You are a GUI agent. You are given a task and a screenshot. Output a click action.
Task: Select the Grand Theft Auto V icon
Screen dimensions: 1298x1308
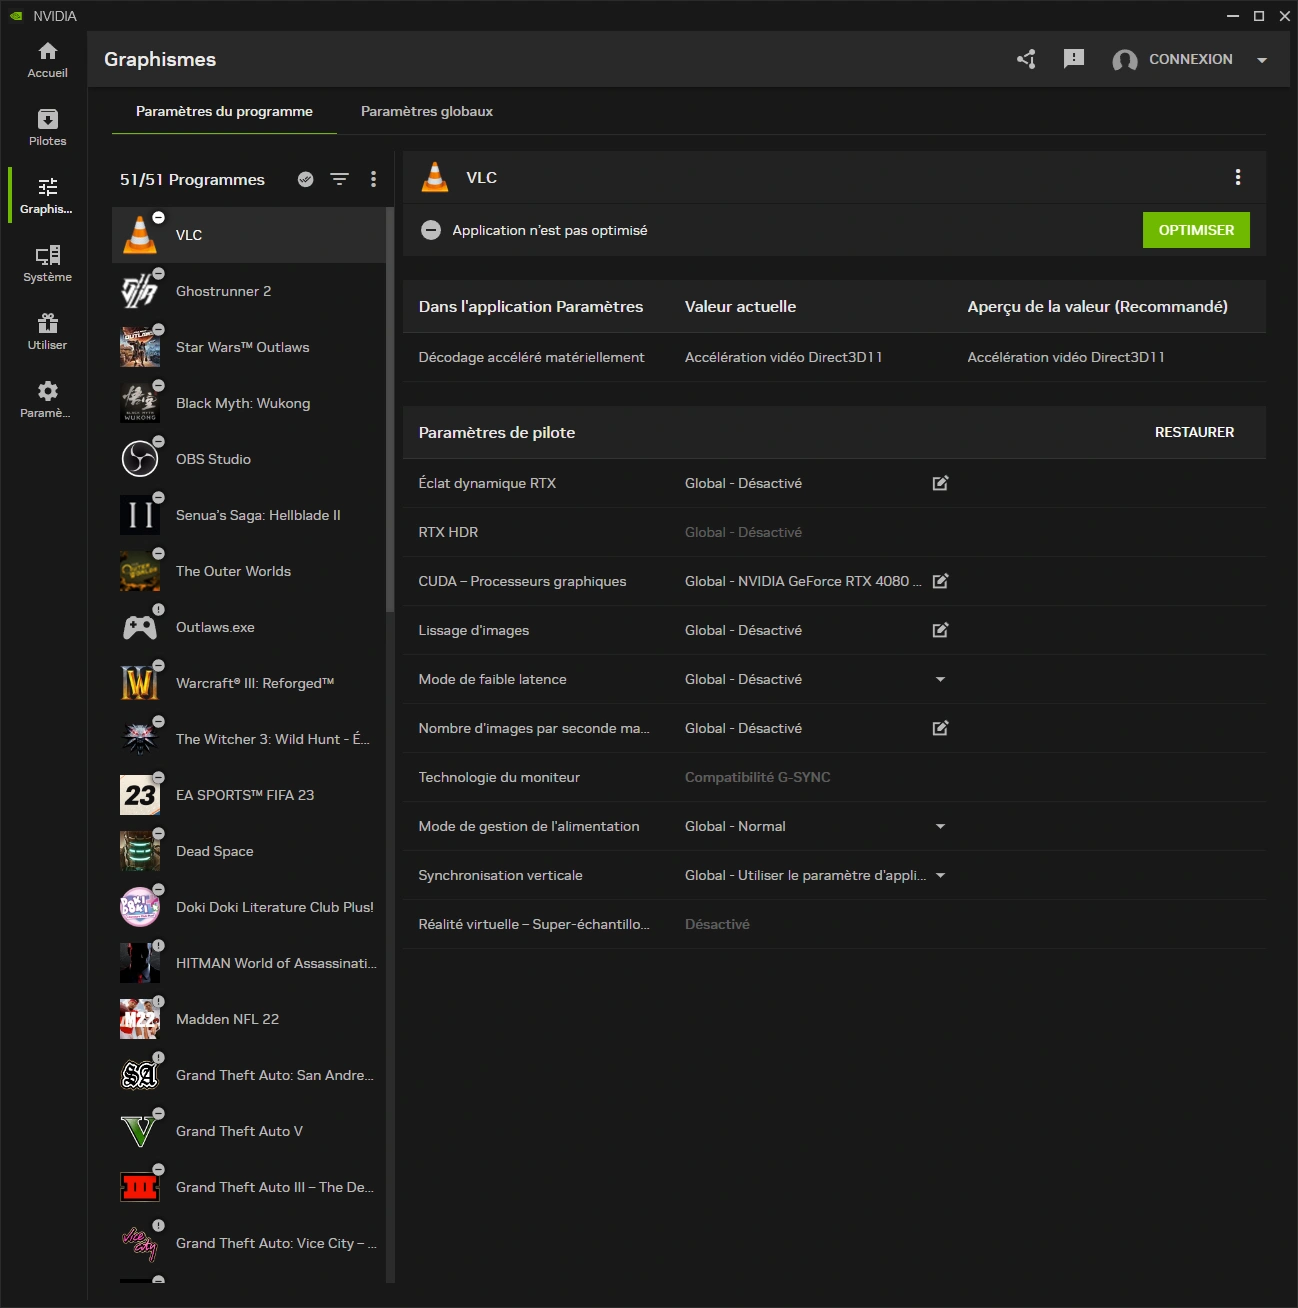coord(140,1131)
